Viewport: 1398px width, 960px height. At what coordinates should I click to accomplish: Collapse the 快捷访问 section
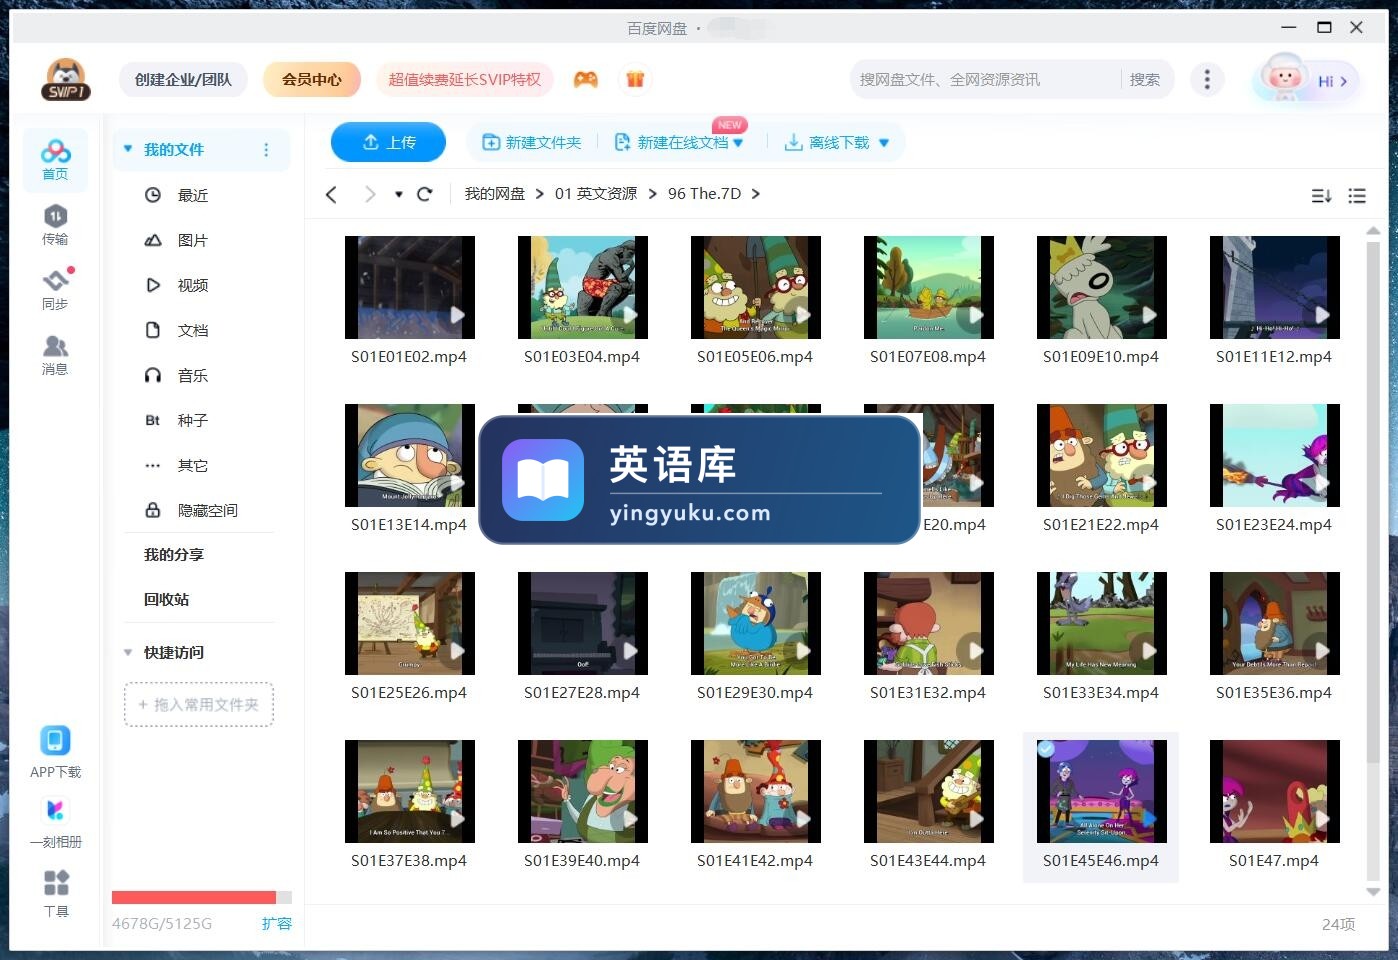click(x=128, y=653)
